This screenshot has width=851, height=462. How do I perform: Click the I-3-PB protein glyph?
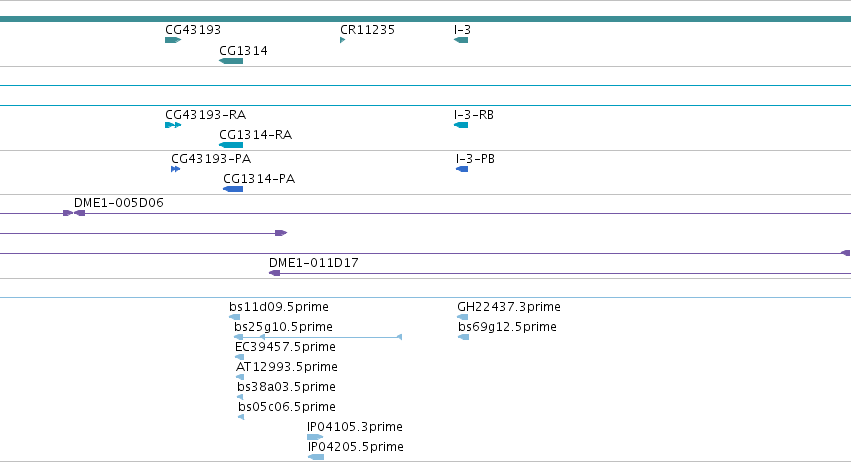pyautogui.click(x=462, y=169)
